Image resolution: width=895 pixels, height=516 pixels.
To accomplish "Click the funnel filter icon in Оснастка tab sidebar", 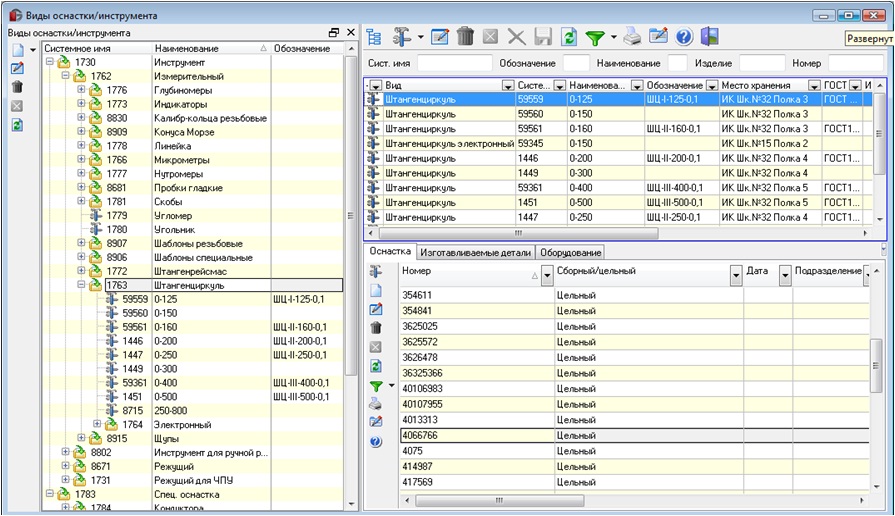I will tap(376, 386).
